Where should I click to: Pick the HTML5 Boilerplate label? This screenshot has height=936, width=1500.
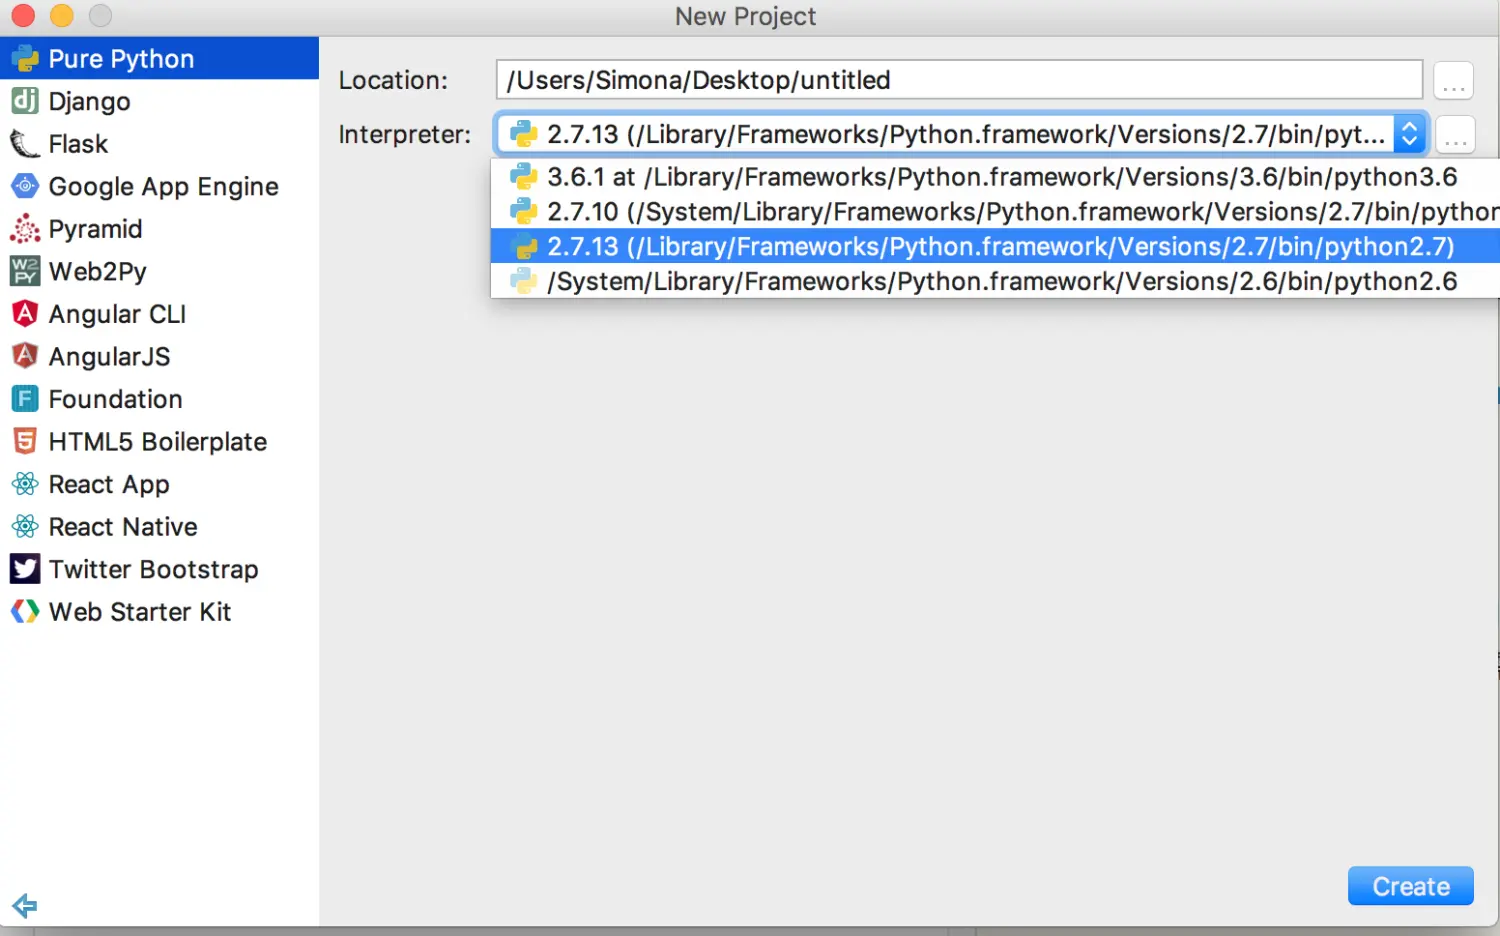coord(158,441)
